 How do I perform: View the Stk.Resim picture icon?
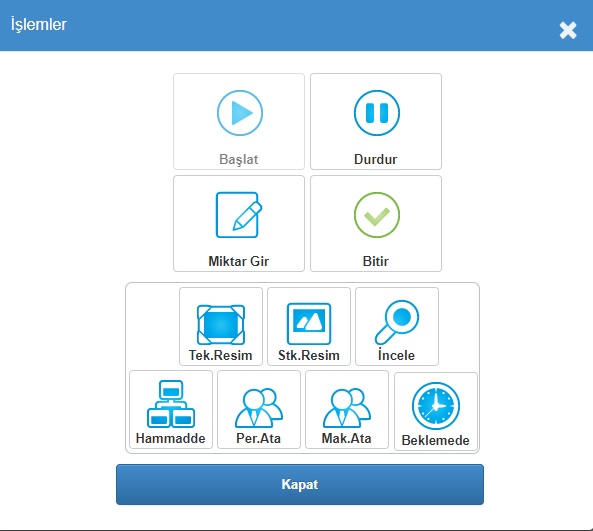(x=309, y=324)
